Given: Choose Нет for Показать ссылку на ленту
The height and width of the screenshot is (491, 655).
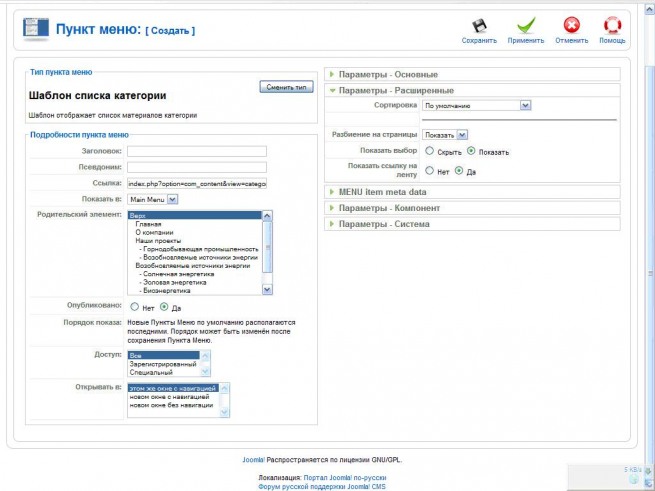Looking at the screenshot, I should pyautogui.click(x=429, y=170).
